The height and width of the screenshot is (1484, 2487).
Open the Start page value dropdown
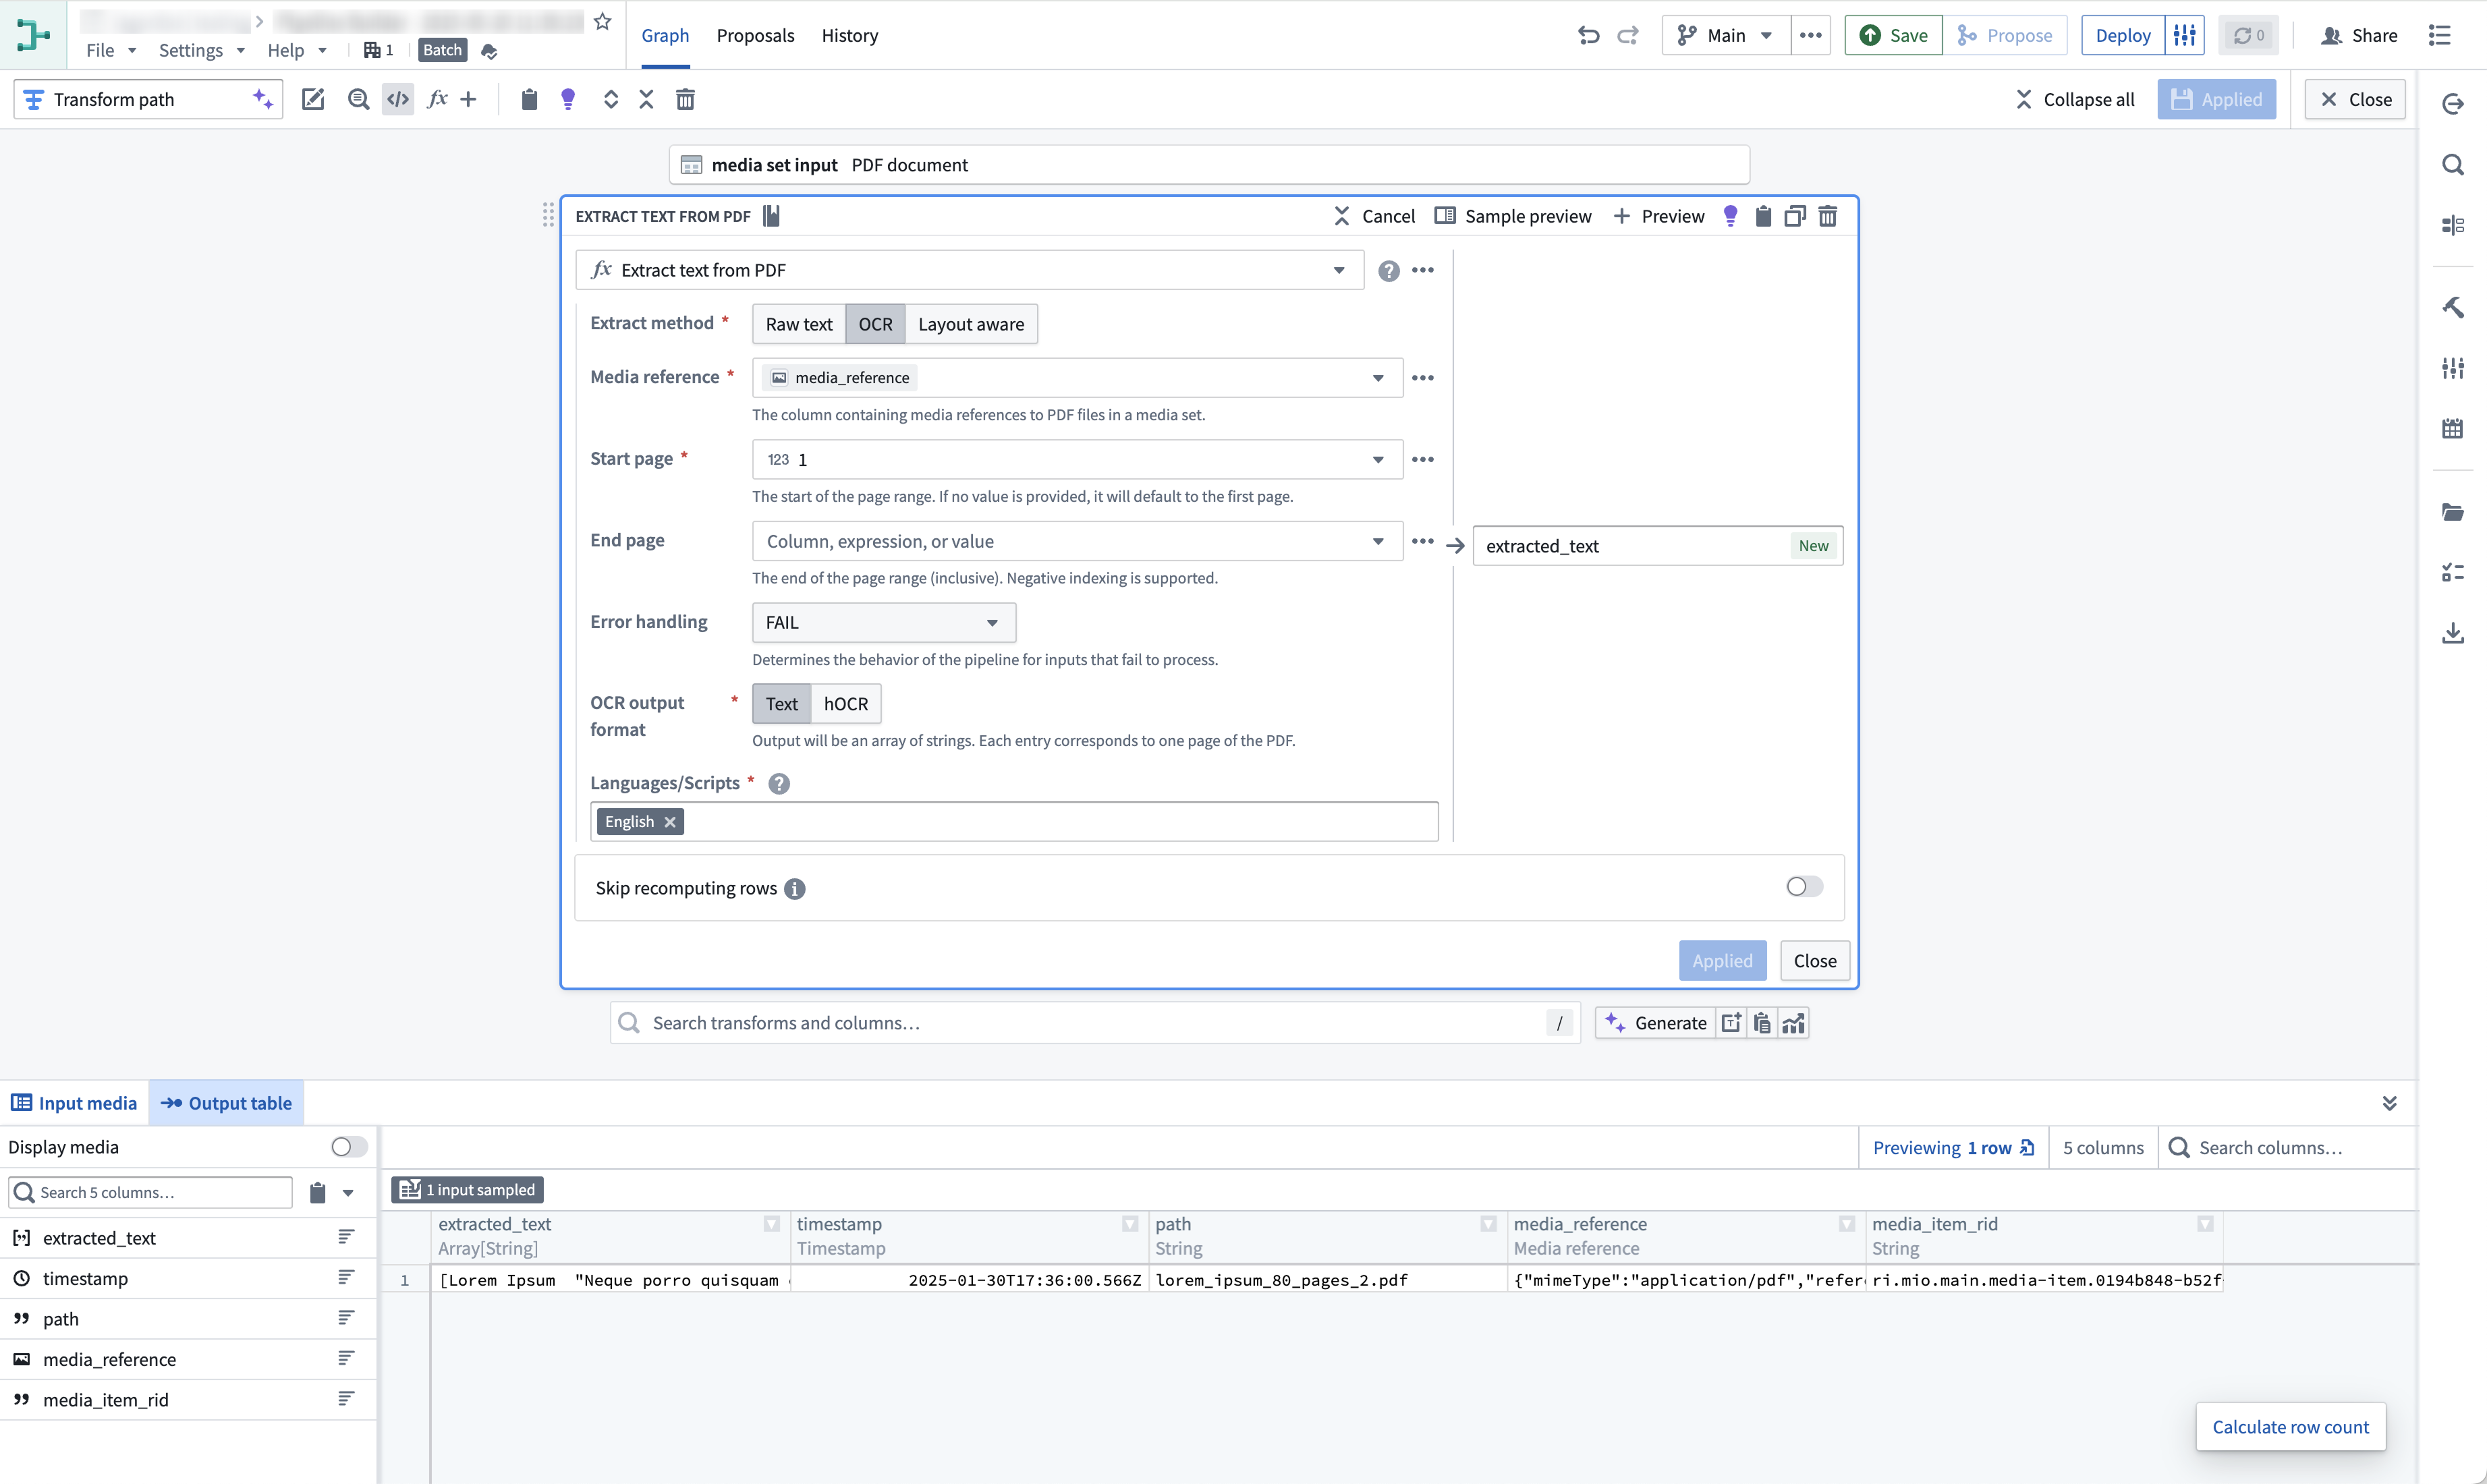(x=1378, y=460)
